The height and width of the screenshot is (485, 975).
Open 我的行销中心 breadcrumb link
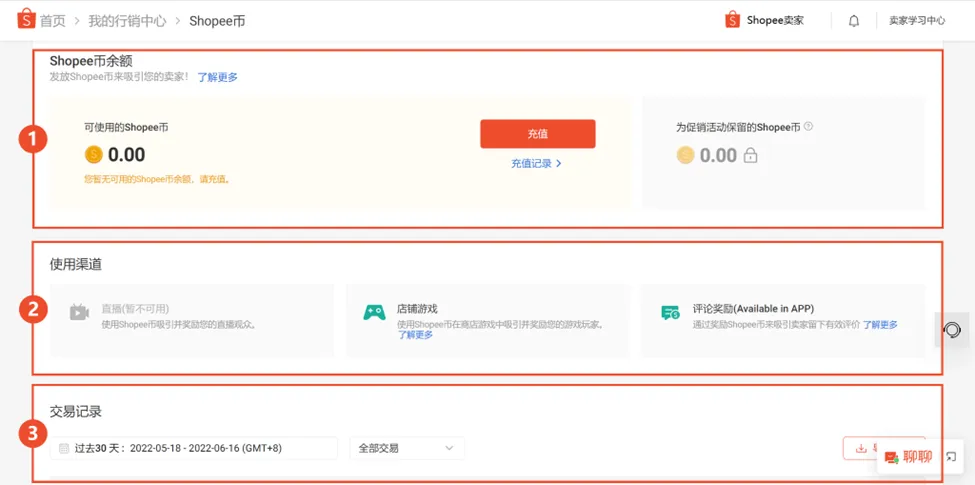[x=127, y=21]
